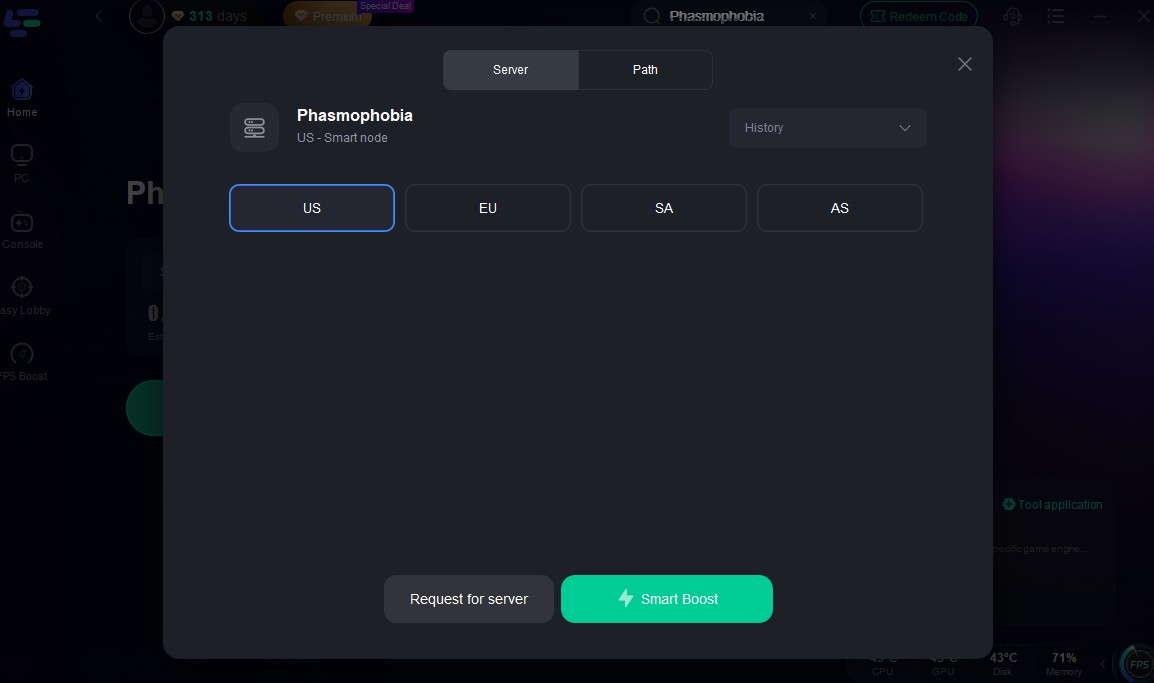
Task: Click Request for server button
Action: click(469, 599)
